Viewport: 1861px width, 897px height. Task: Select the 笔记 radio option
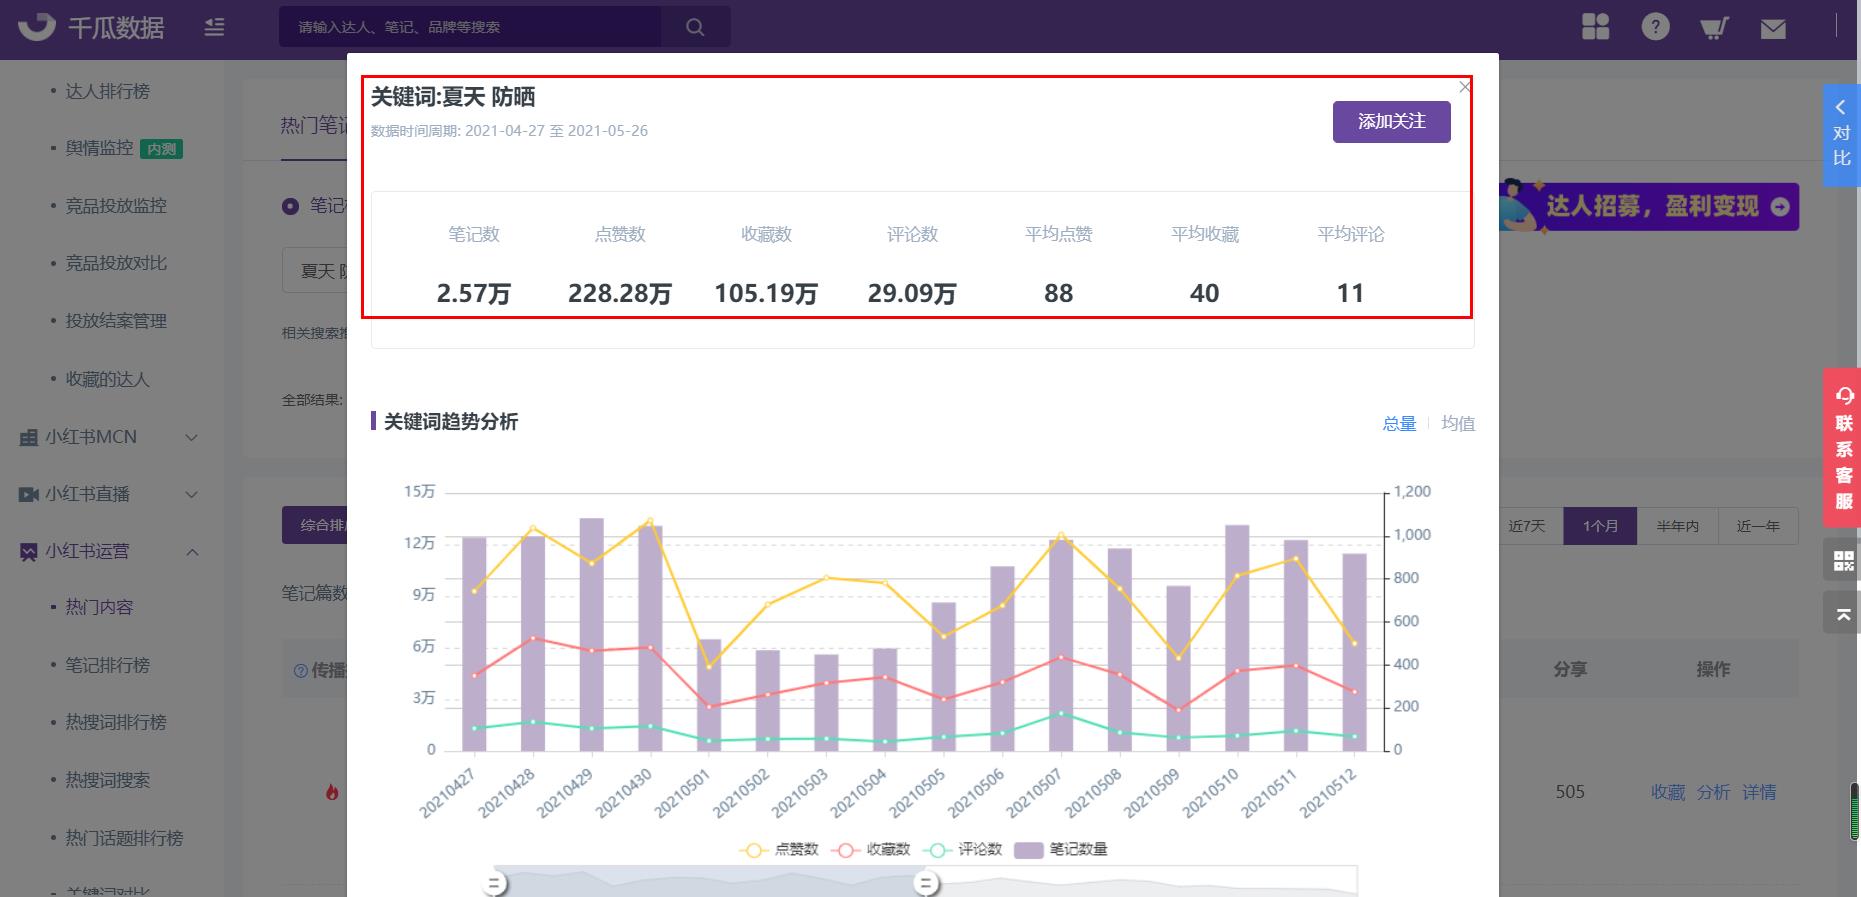[291, 206]
